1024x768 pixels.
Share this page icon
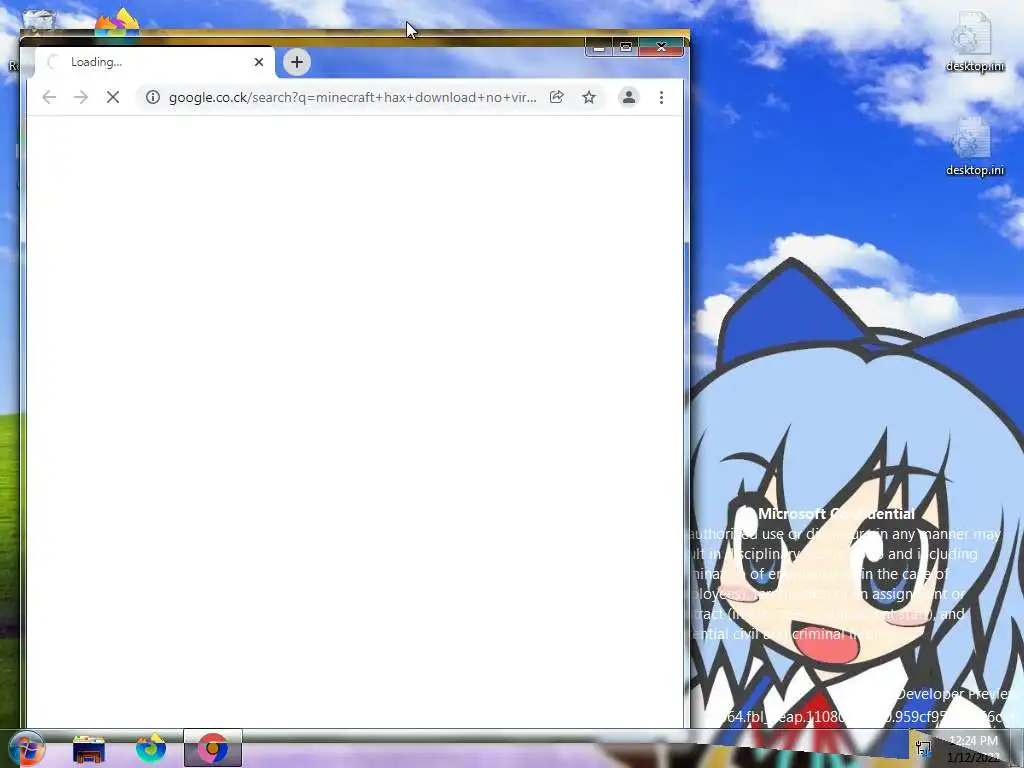556,97
